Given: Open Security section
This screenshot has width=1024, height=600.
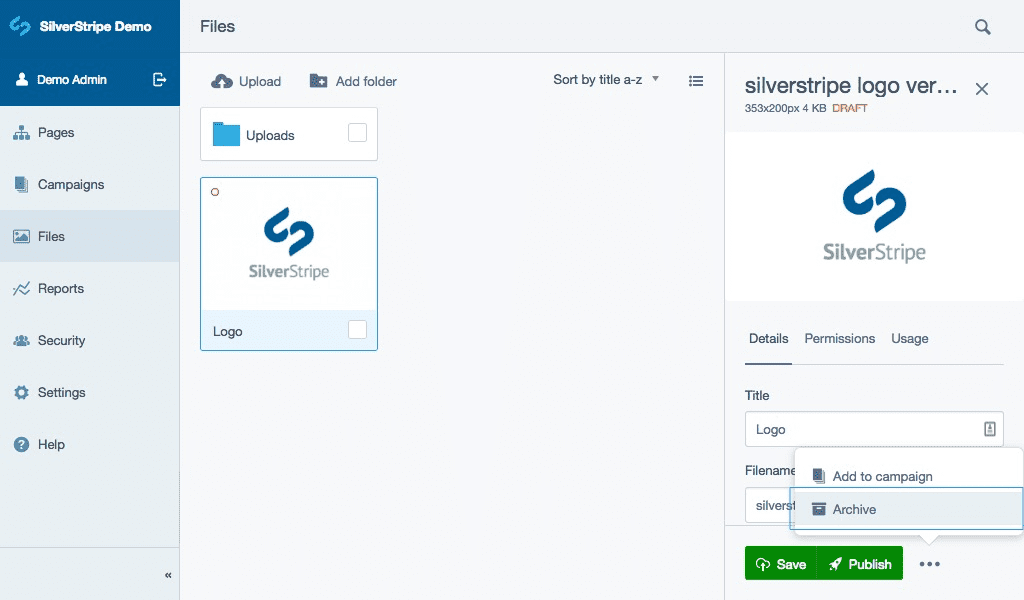Looking at the screenshot, I should coord(61,341).
